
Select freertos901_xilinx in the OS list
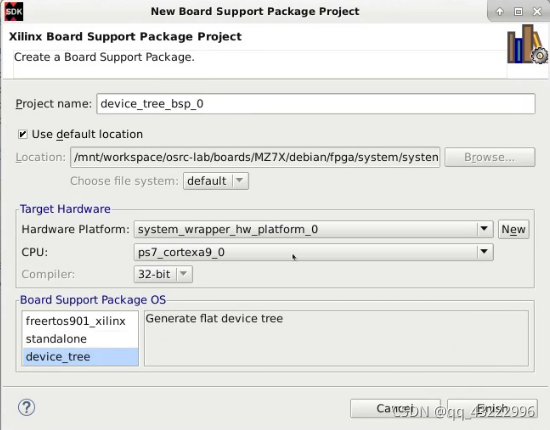[80, 321]
